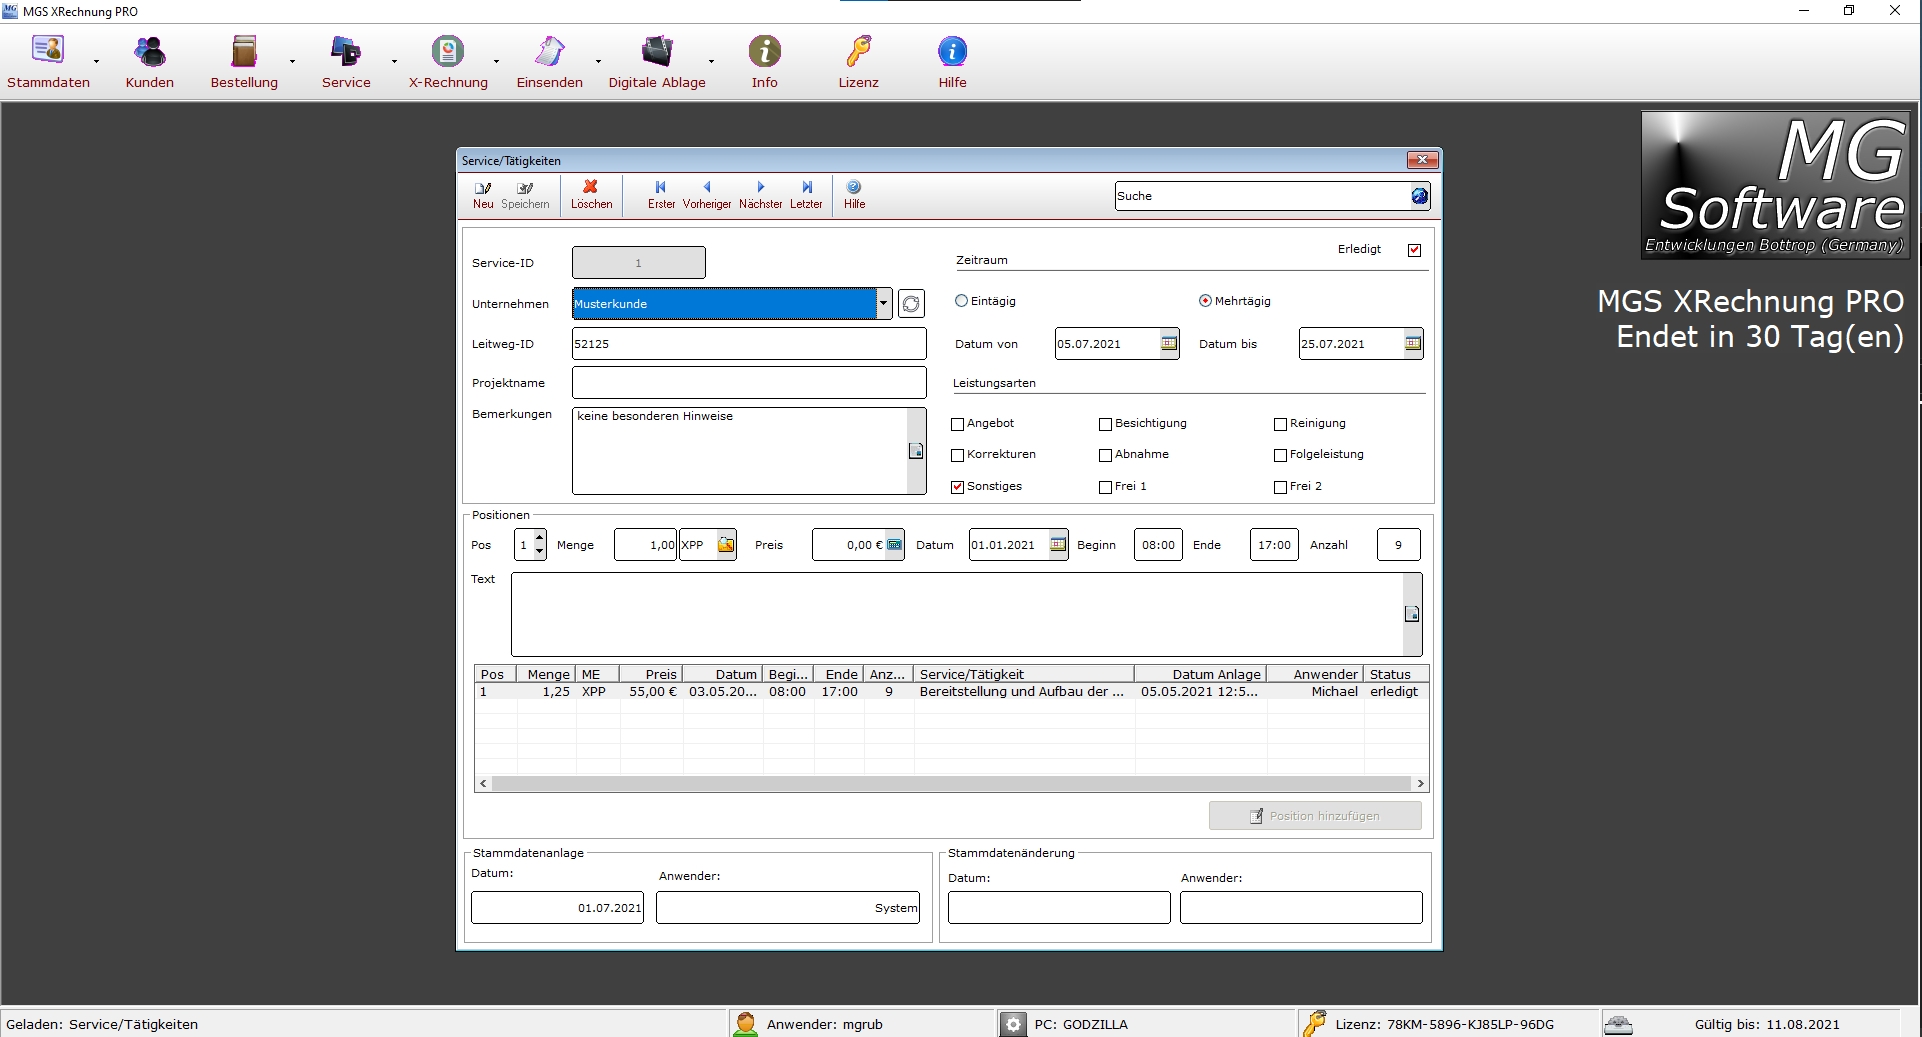Expand the X-Rechnung menu arrow
The height and width of the screenshot is (1037, 1922).
(x=496, y=62)
